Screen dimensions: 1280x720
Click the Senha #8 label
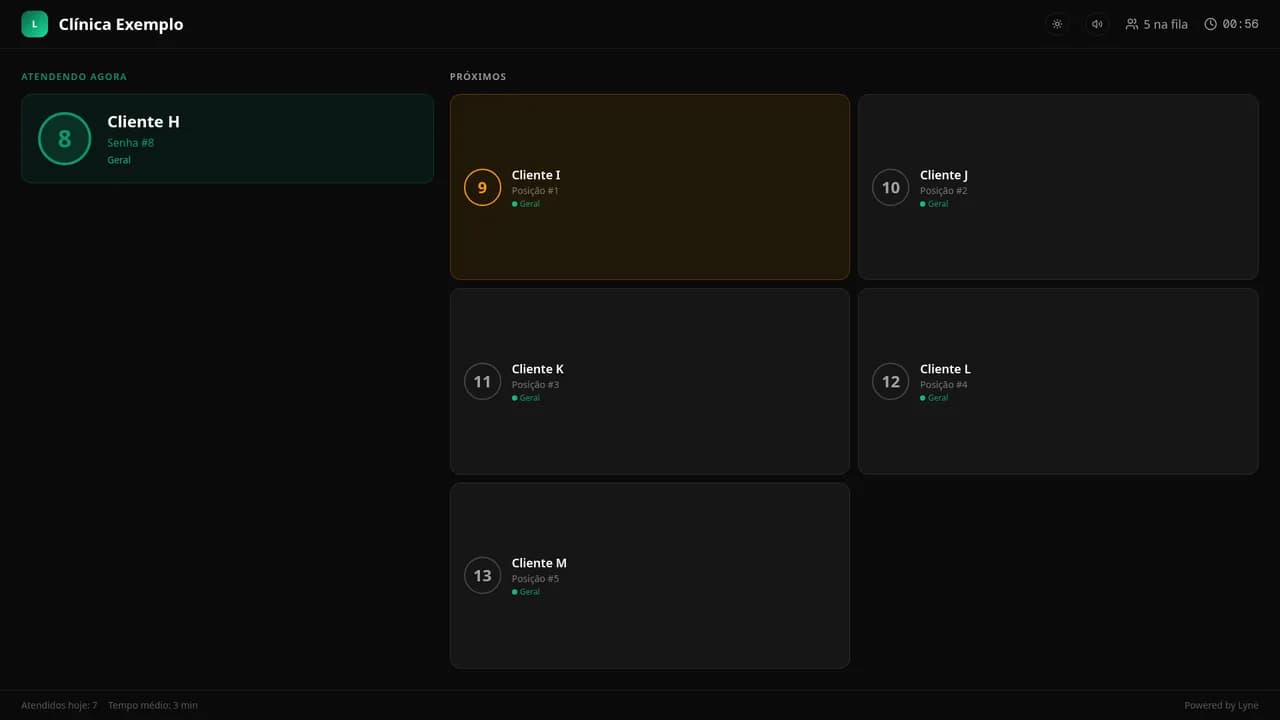click(130, 143)
